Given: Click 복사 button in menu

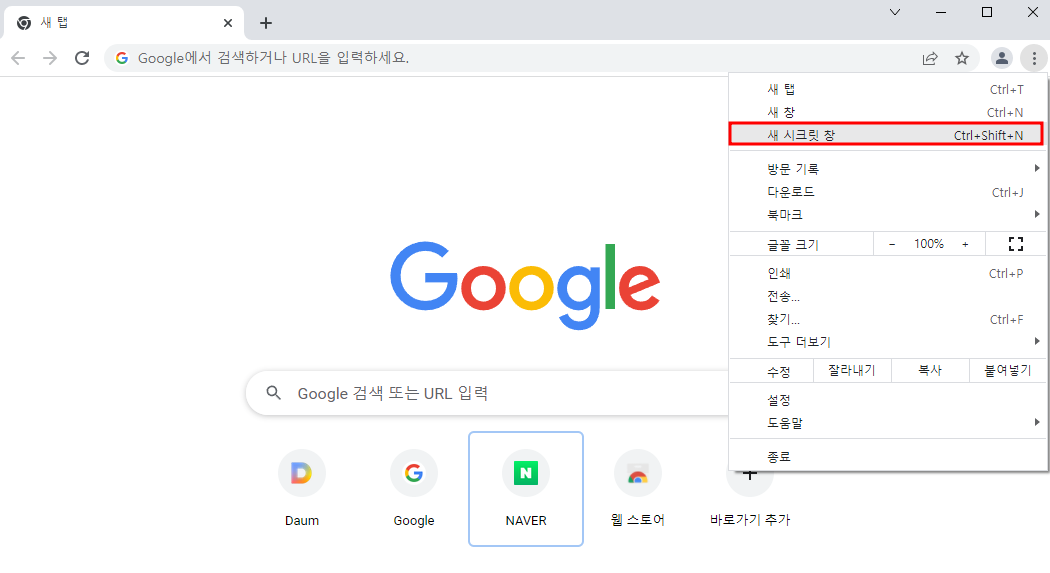Looking at the screenshot, I should tap(930, 370).
